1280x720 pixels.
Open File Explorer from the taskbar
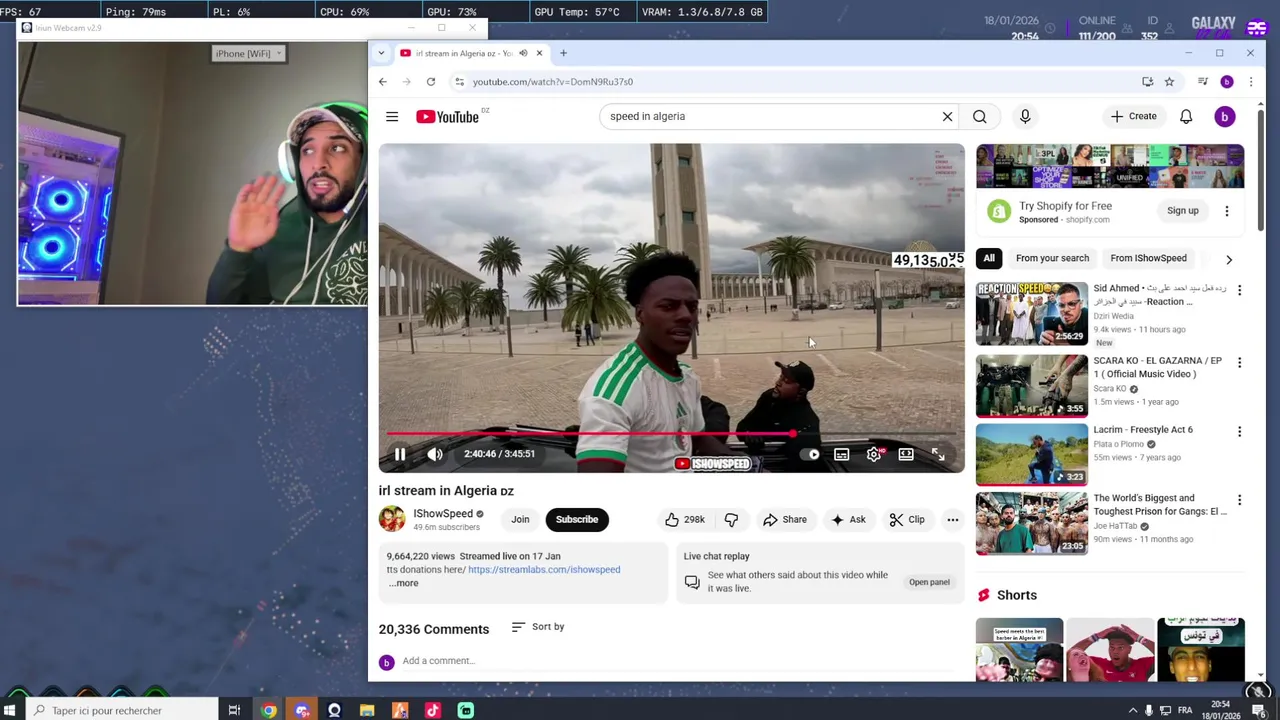(367, 711)
